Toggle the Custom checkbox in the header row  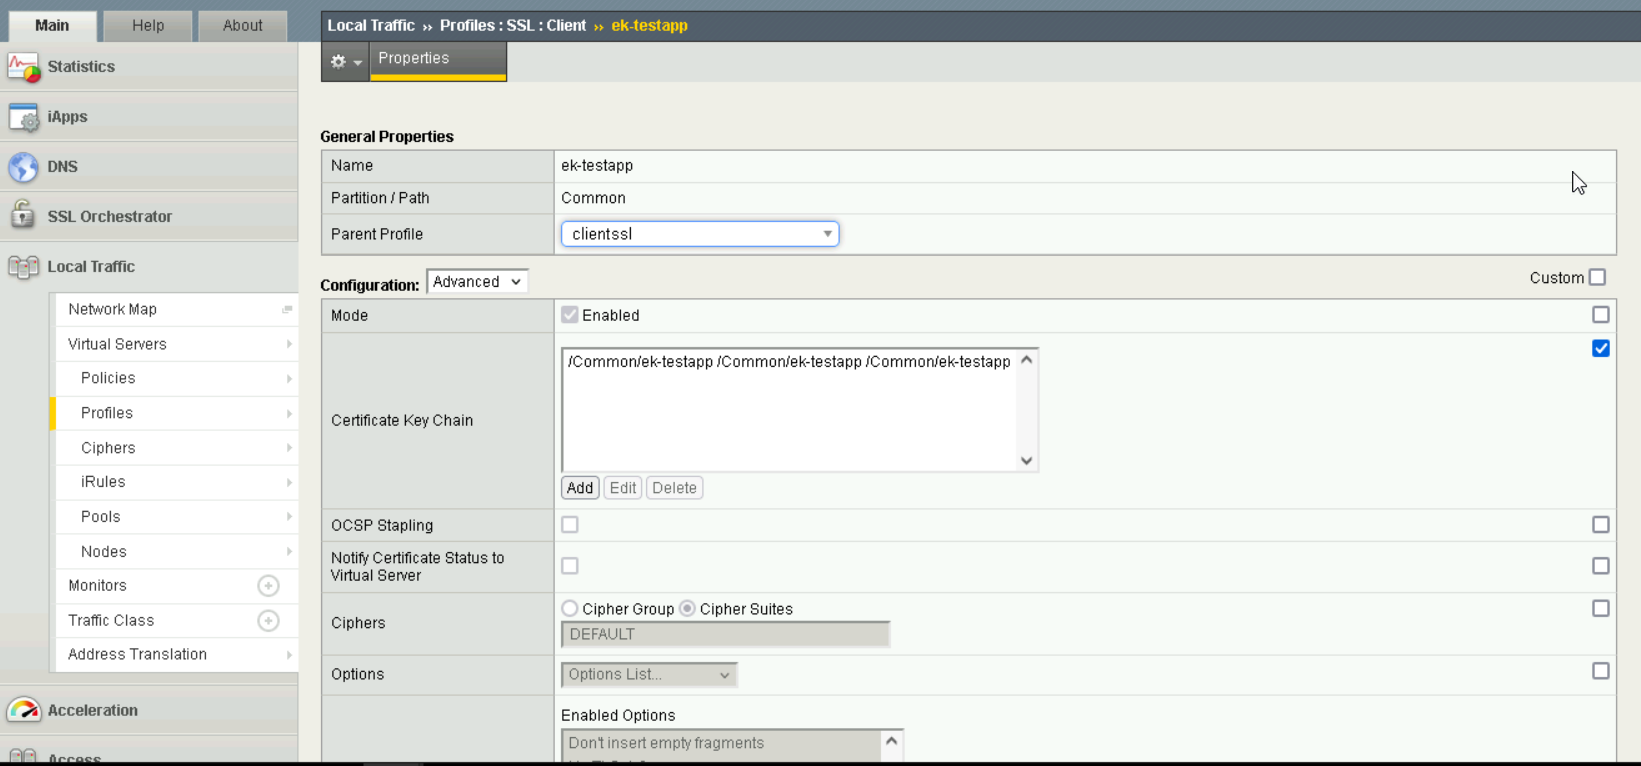(1597, 278)
